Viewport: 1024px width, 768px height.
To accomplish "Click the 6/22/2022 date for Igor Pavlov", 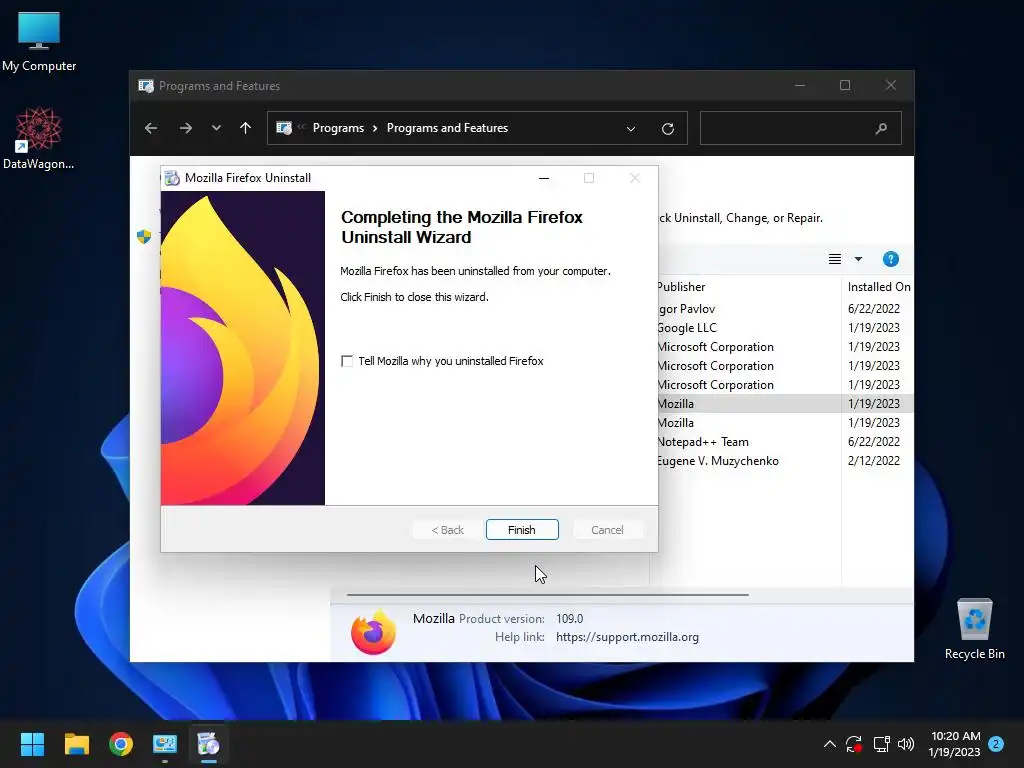I will 874,309.
